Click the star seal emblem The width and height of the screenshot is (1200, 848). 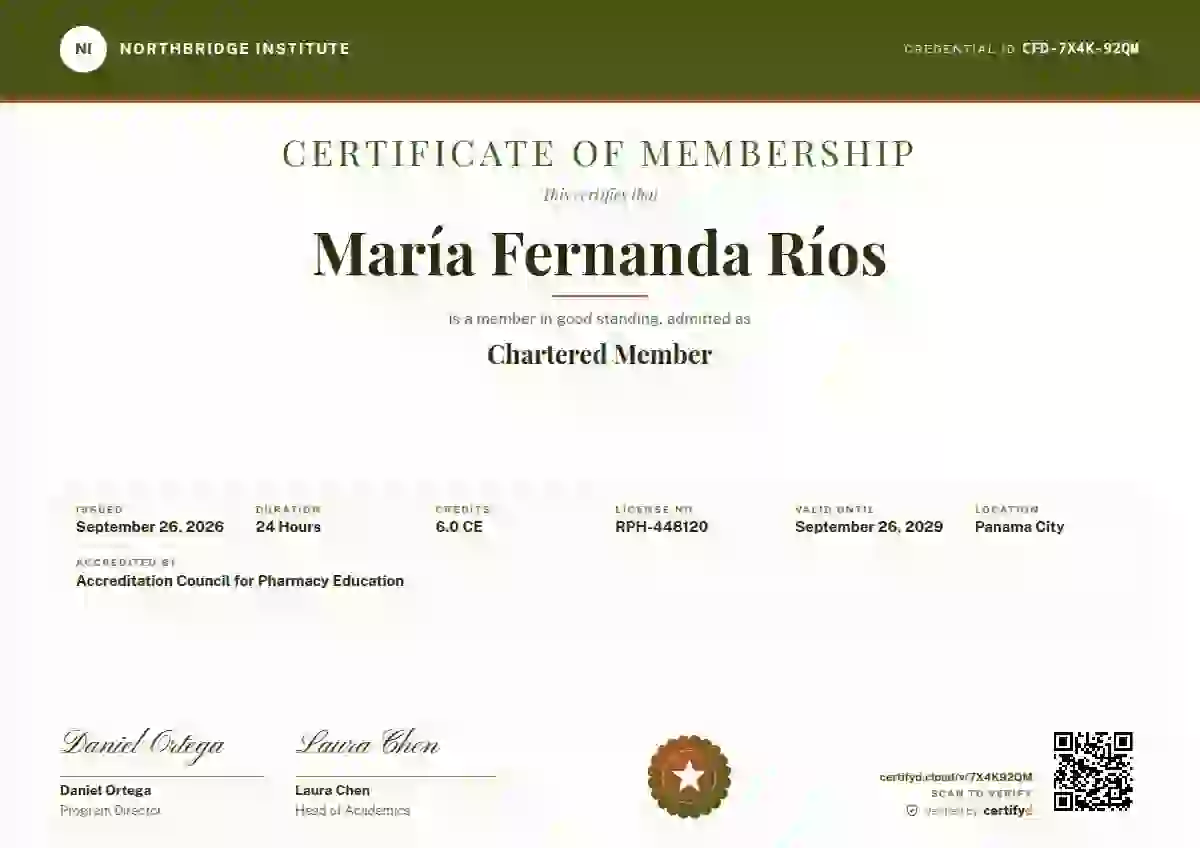689,776
